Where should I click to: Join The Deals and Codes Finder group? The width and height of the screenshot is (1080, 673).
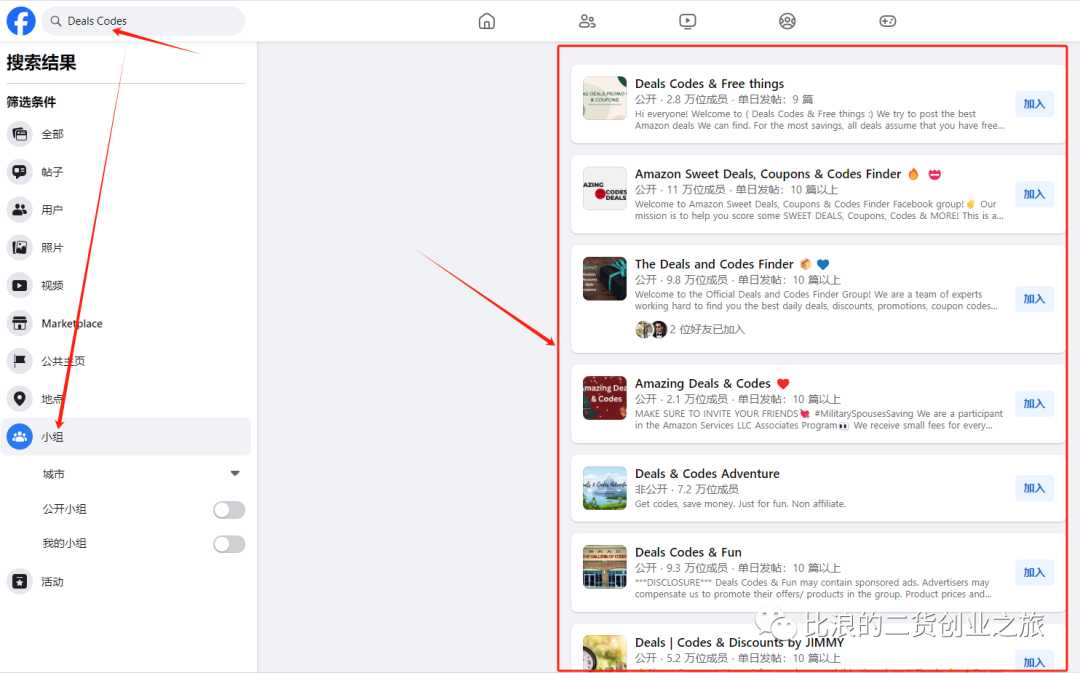(1034, 299)
